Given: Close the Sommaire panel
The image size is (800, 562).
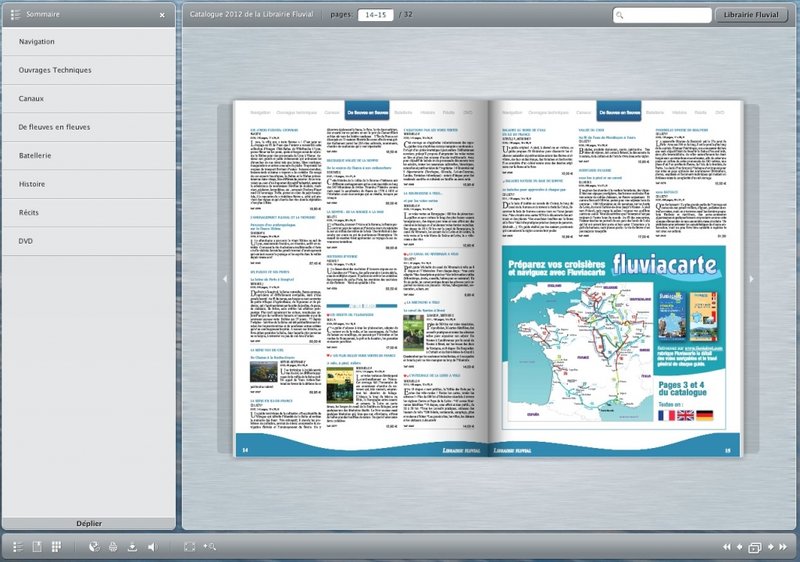Looking at the screenshot, I should (x=162, y=15).
